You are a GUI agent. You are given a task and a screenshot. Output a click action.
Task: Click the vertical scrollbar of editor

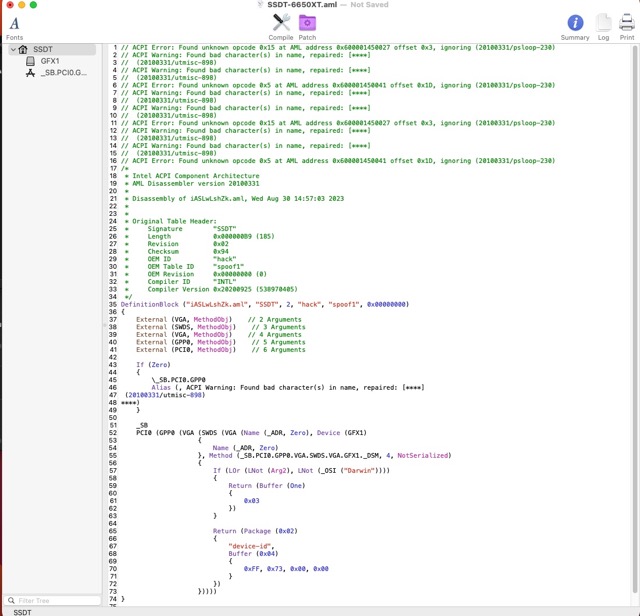point(636,300)
